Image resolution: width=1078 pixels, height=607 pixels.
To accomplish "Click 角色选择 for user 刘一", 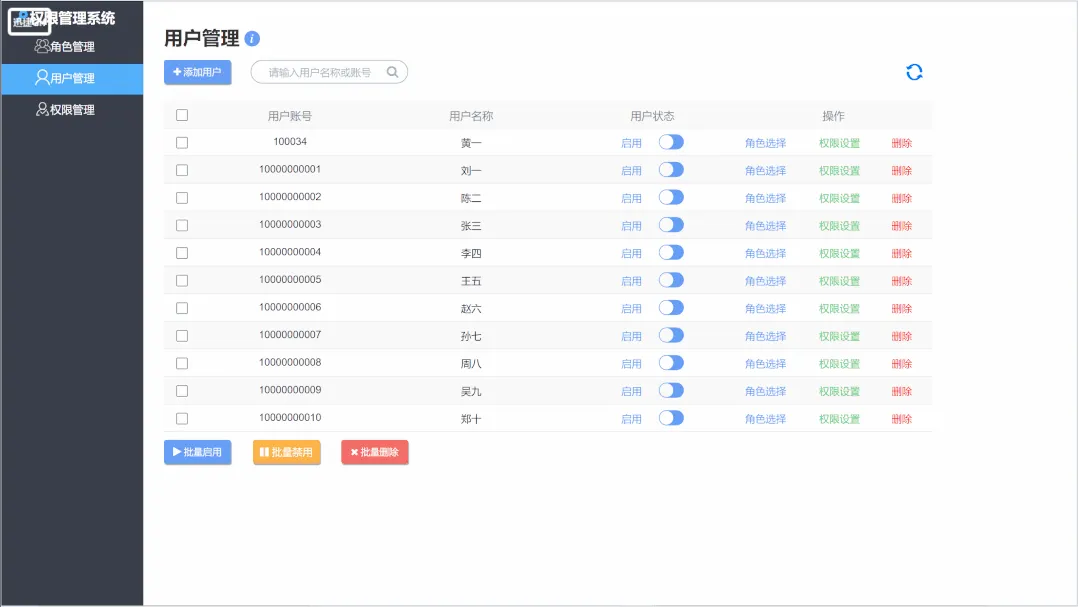I will 765,170.
